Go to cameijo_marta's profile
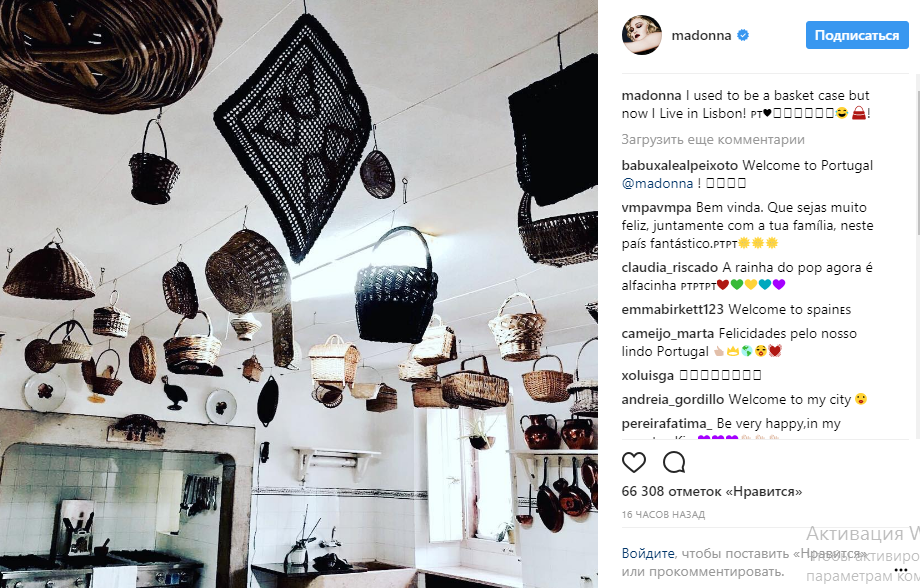Viewport: 920px width, 588px height. point(668,334)
